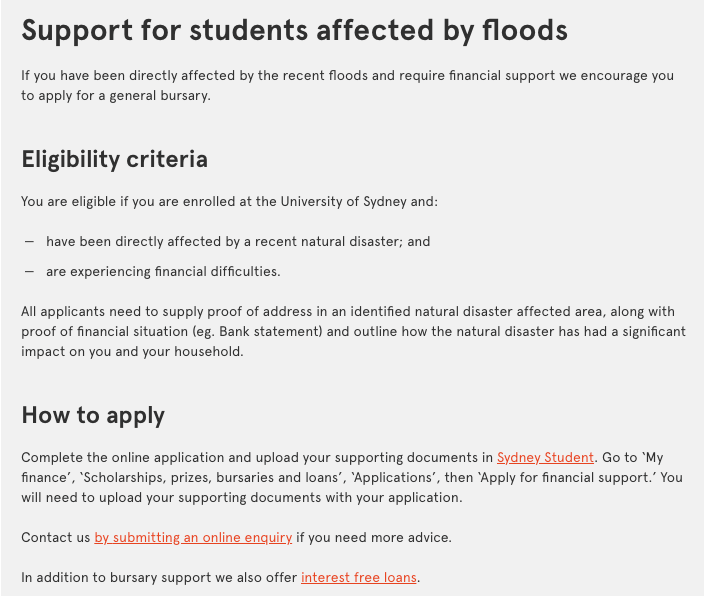Click the paragraph about applying for a general bursary
Screen dimensions: 704x596
pyautogui.click(x=348, y=85)
